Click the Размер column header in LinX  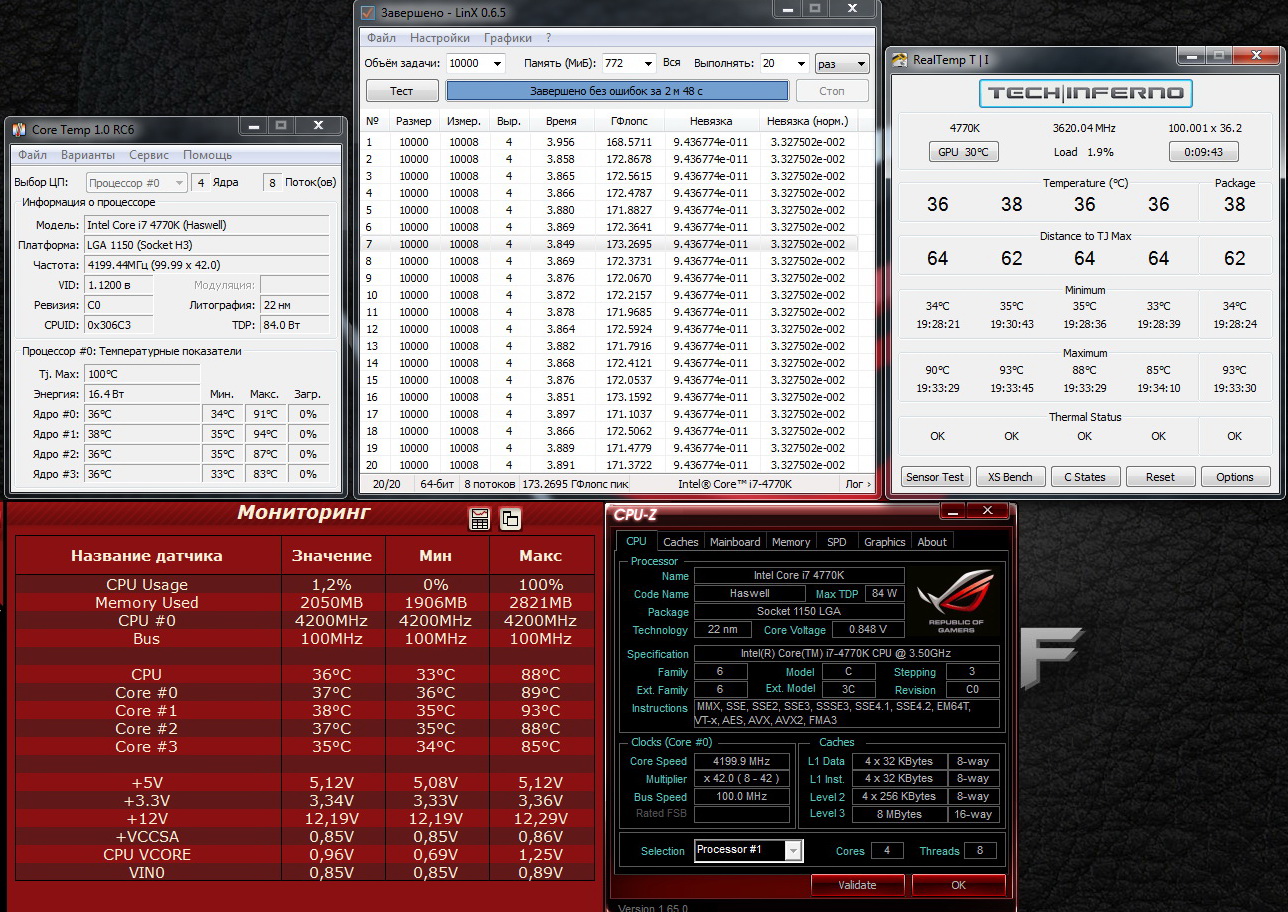414,121
